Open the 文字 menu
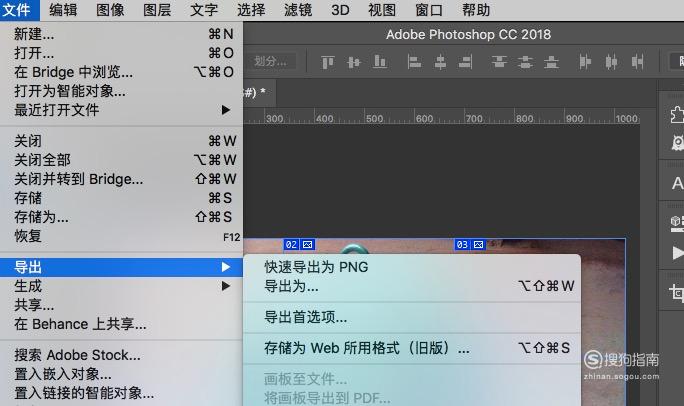Viewport: 684px width, 406px height. [204, 10]
